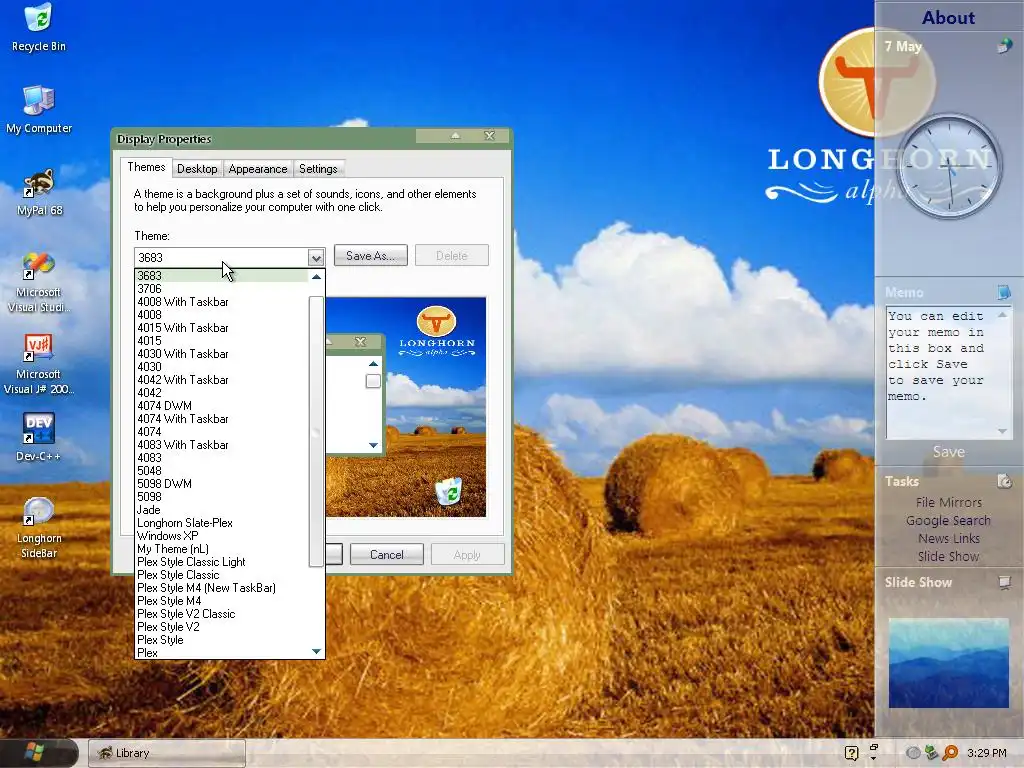Click the About header in the sidebar
This screenshot has height=768, width=1024.
(x=948, y=18)
